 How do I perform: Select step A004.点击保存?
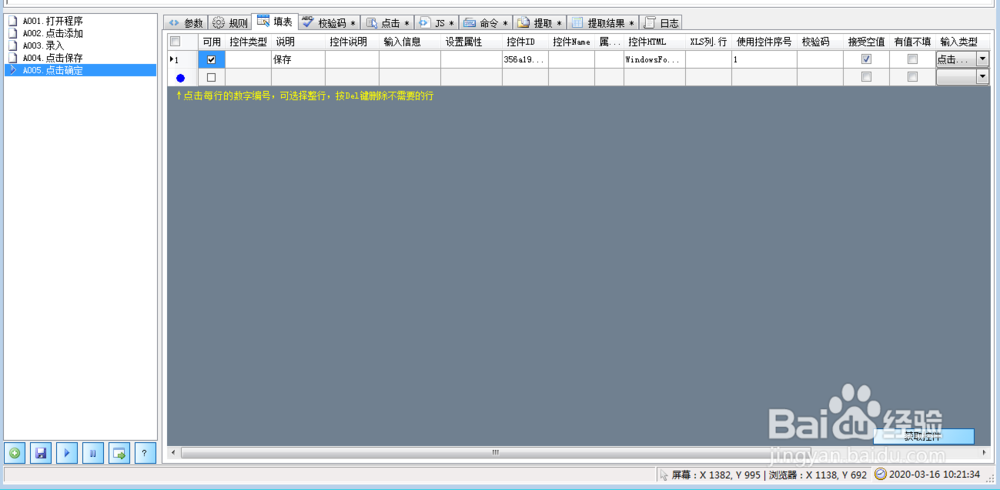[53, 57]
